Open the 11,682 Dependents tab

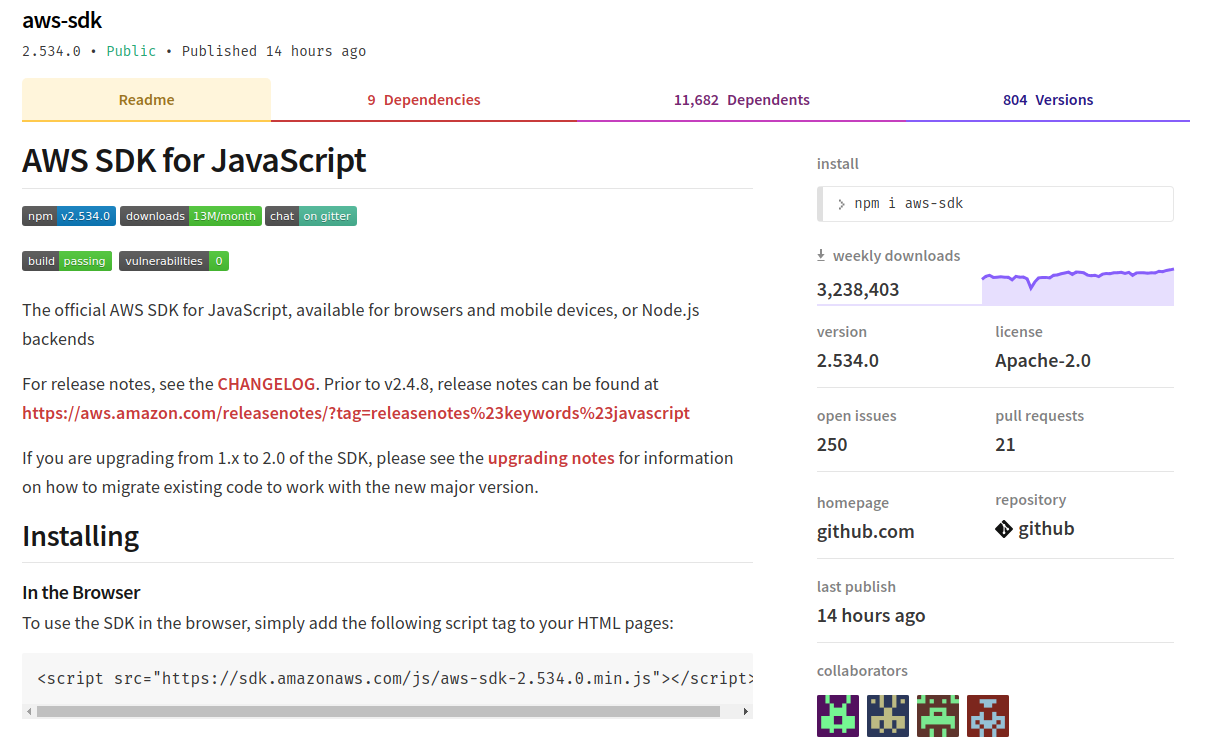click(x=742, y=100)
